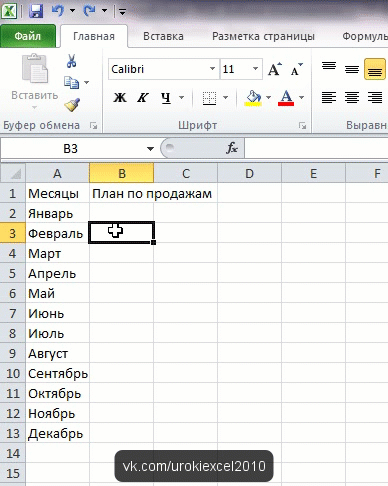The width and height of the screenshot is (388, 486).
Task: Open the Name Box dropdown arrow
Action: coord(150,149)
